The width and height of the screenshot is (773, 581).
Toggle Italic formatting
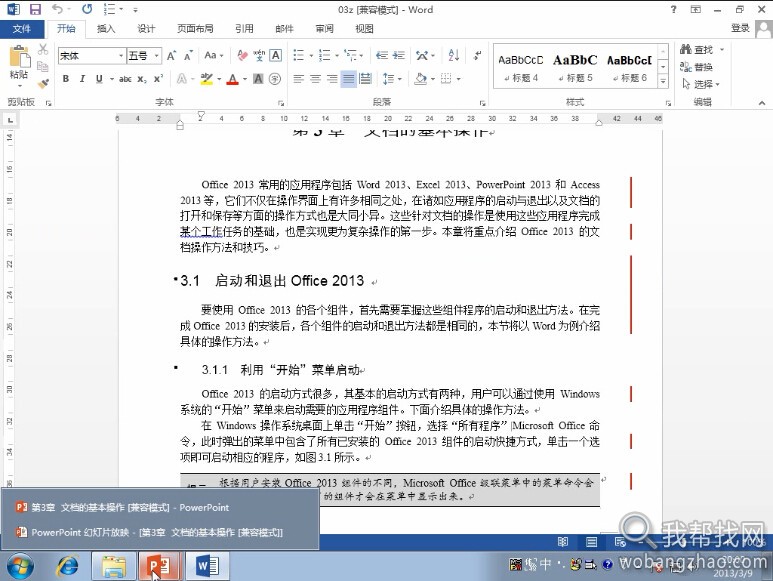tap(82, 79)
